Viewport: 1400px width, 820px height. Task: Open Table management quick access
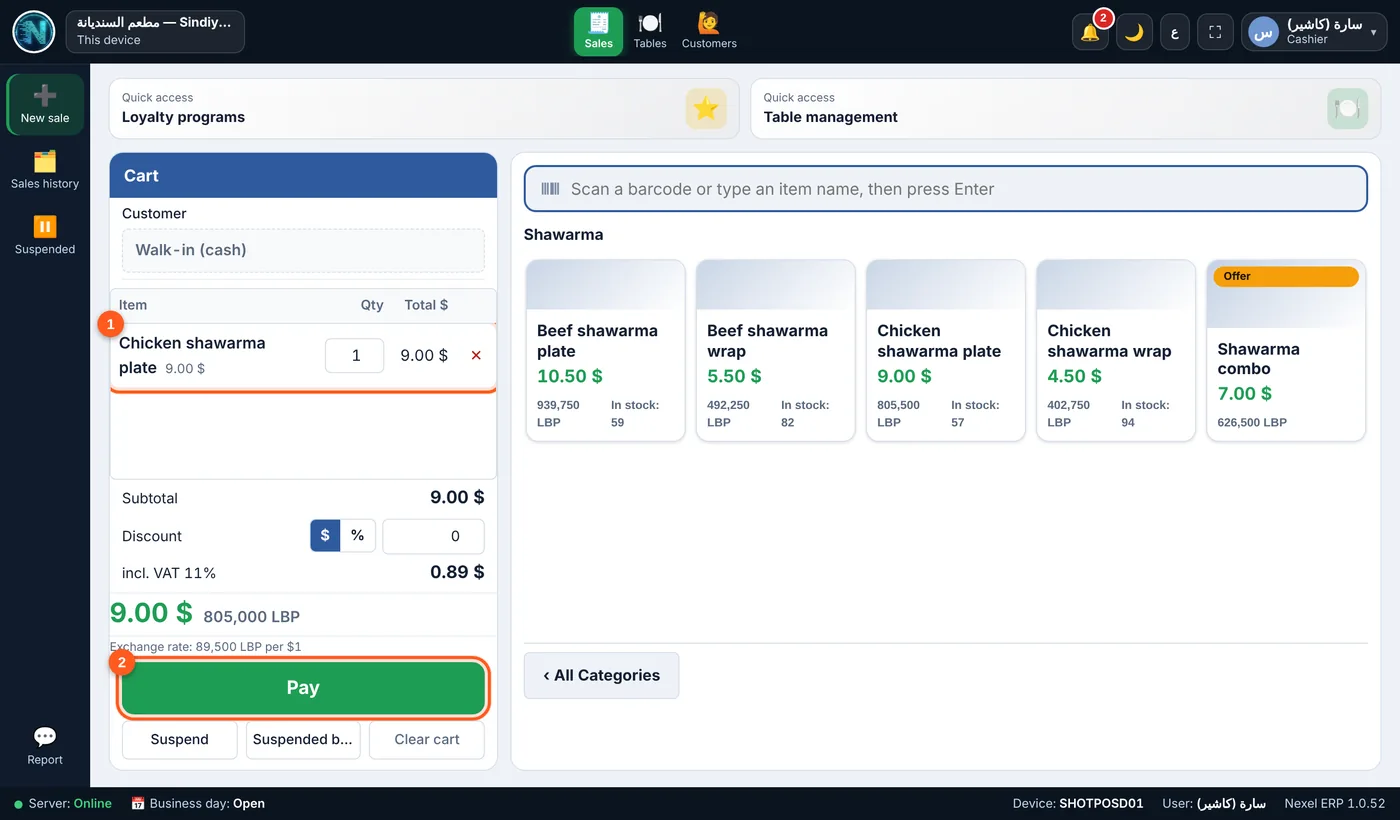pos(1065,108)
